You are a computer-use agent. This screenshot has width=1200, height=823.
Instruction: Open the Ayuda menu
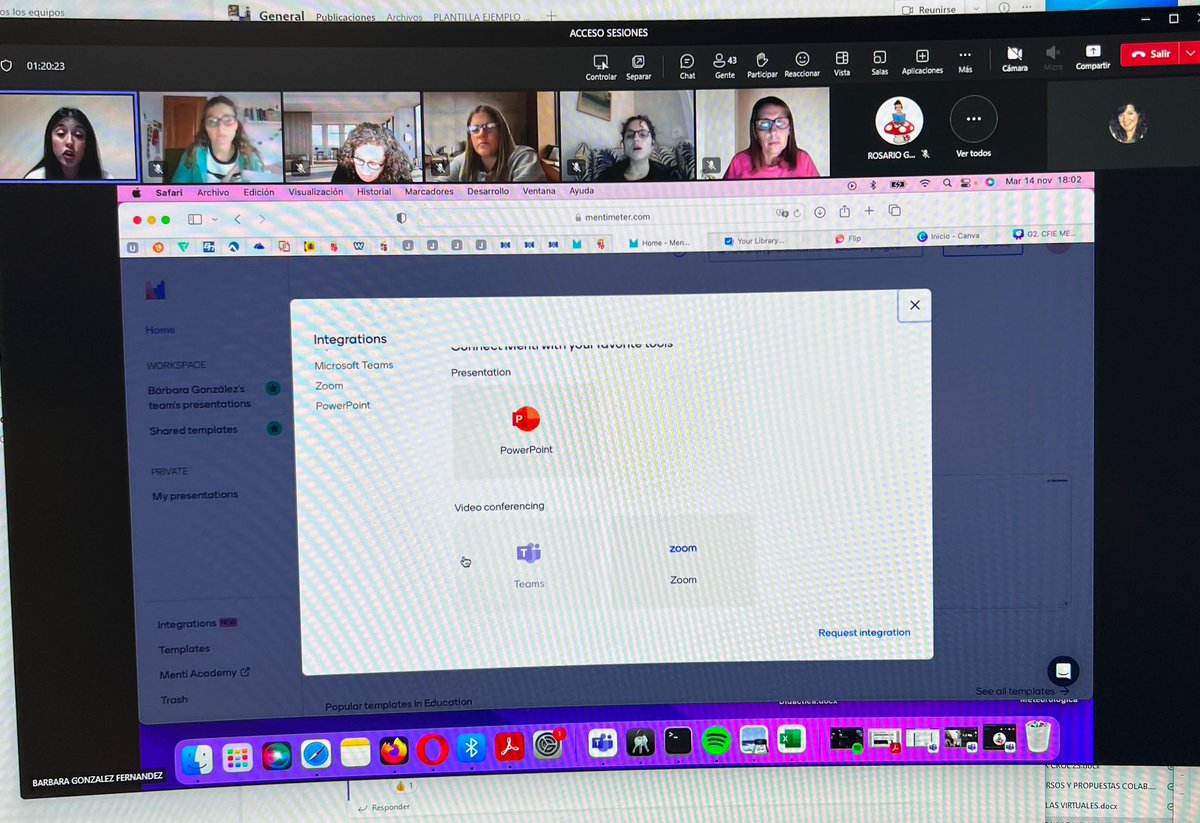point(581,190)
